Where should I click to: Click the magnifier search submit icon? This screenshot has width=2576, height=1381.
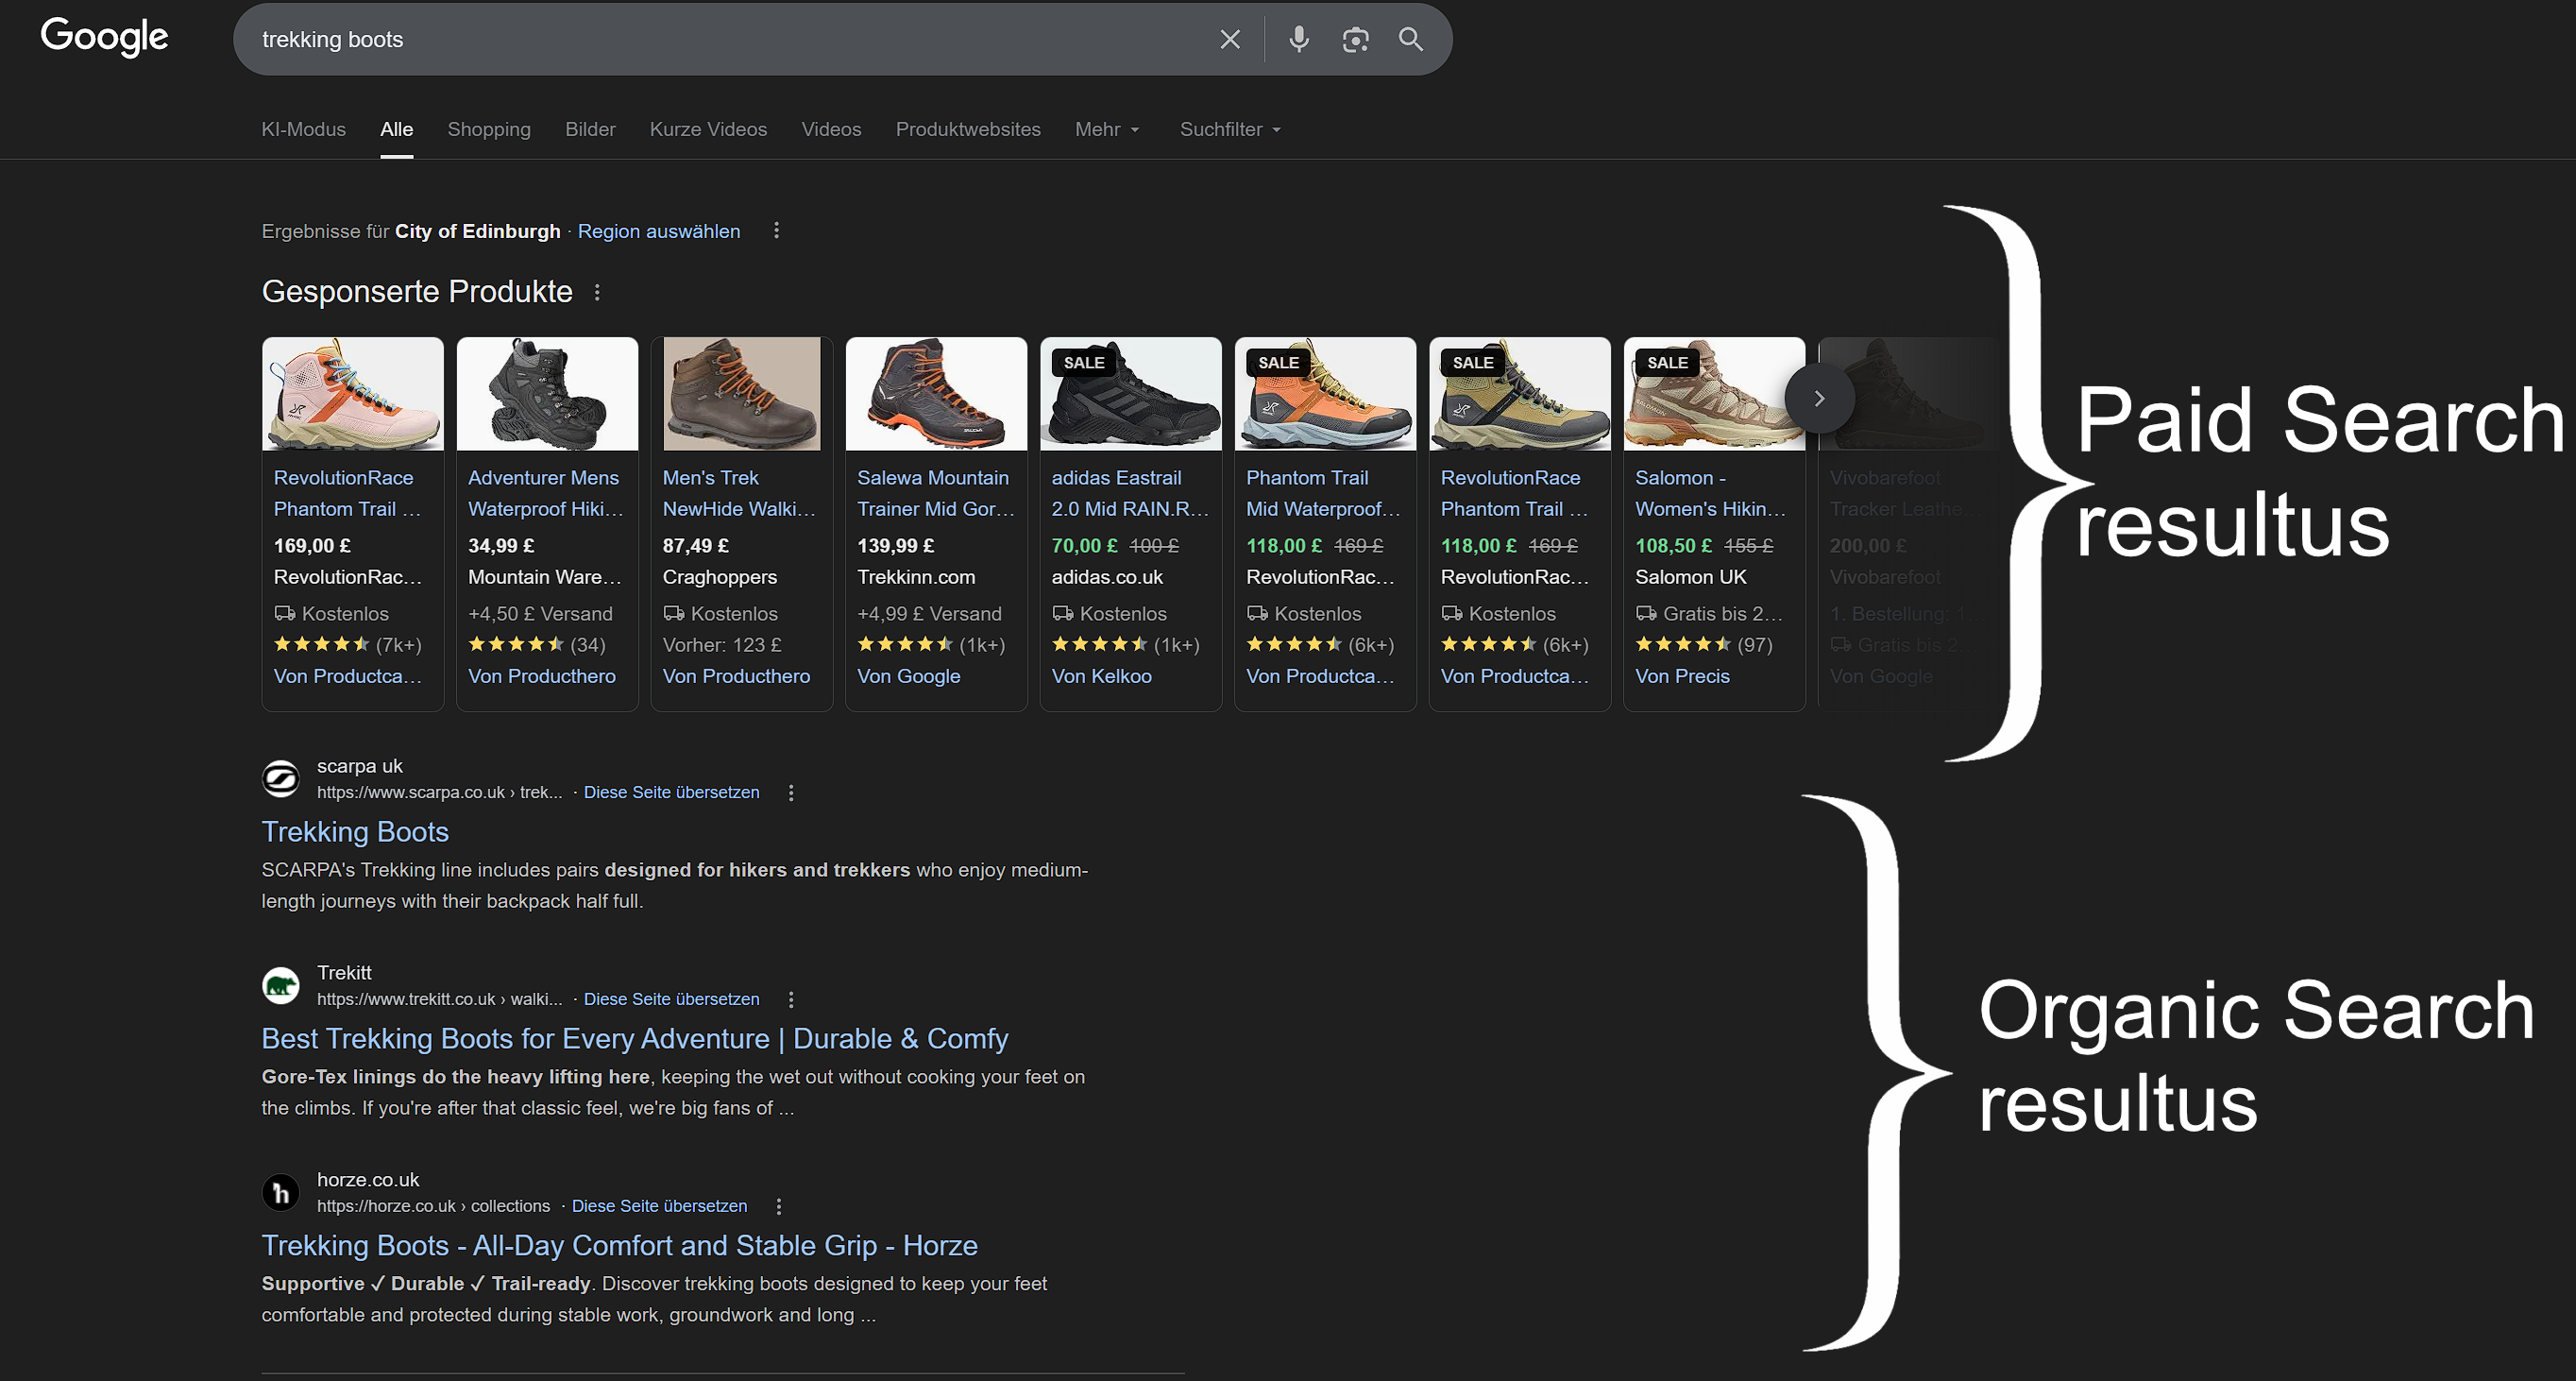(x=1410, y=39)
